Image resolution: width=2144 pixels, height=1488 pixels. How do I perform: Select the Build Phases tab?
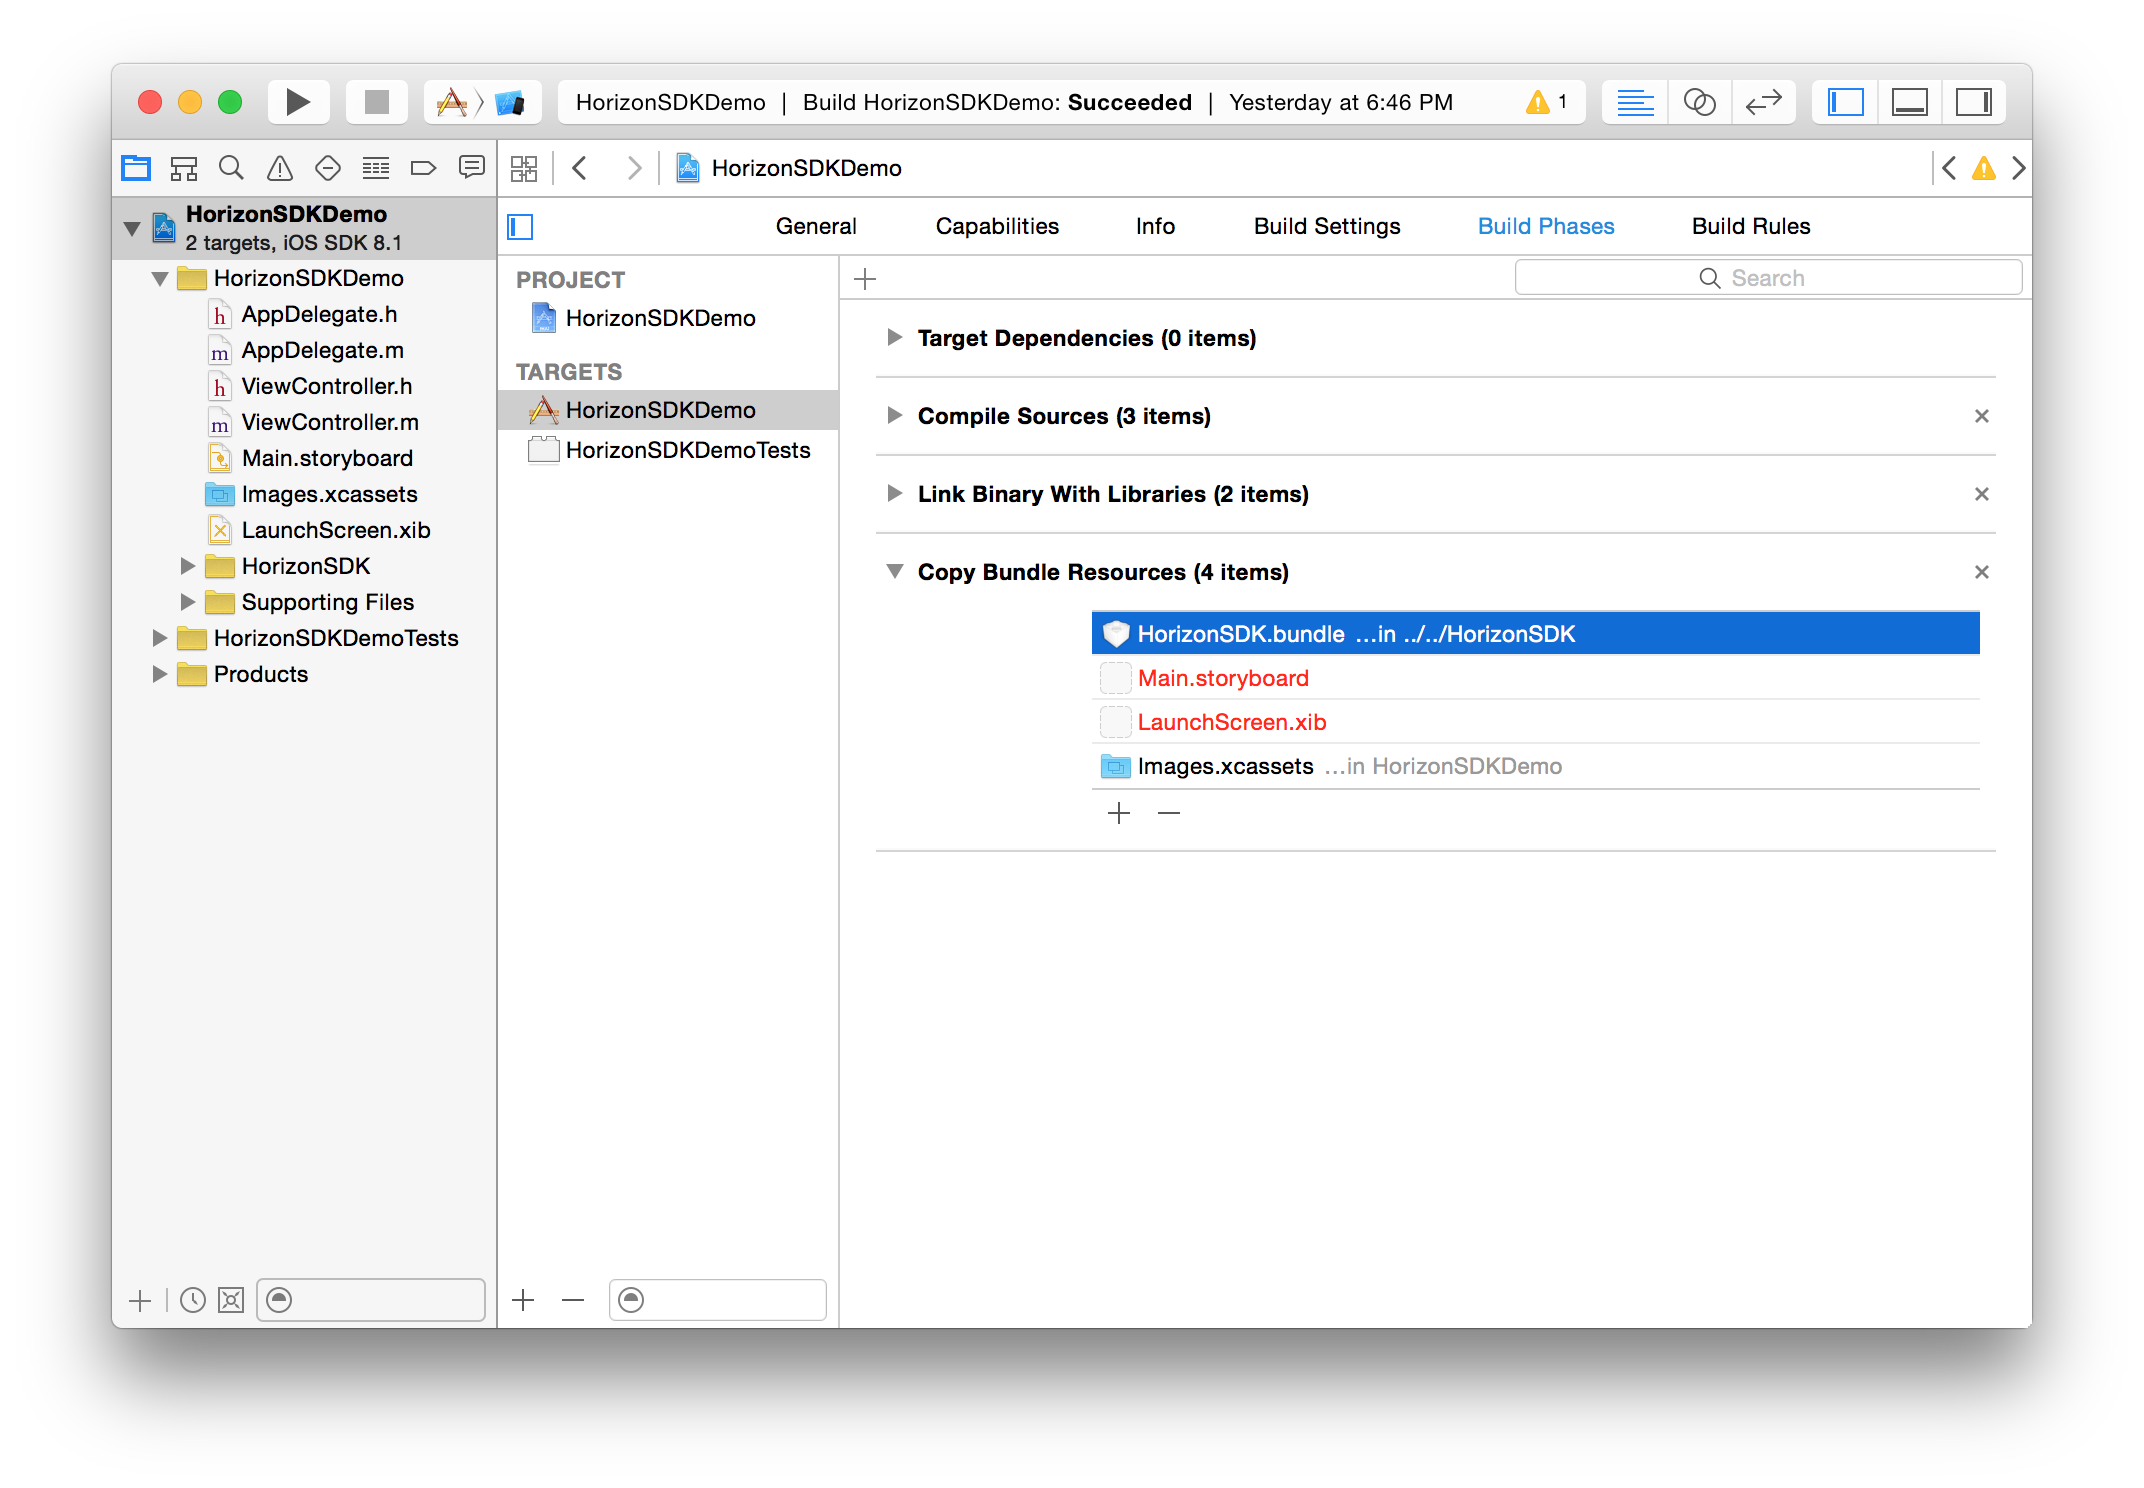tap(1546, 227)
